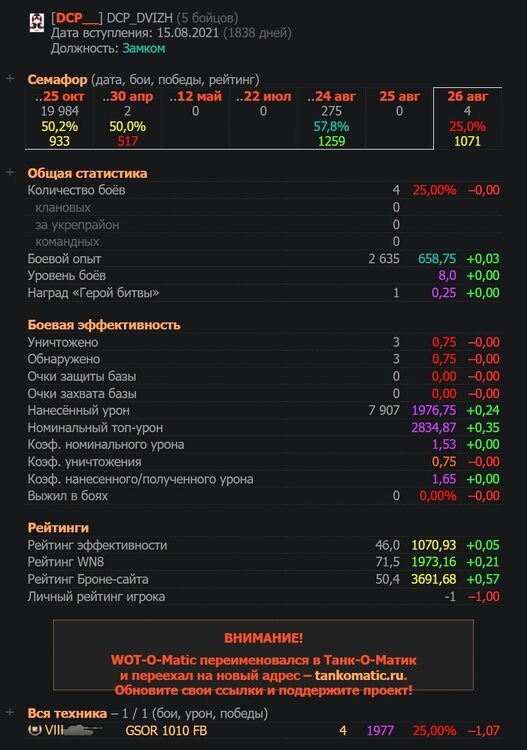This screenshot has width=527, height=750.
Task: Click the Очки захвата базы row
Action: (x=264, y=394)
